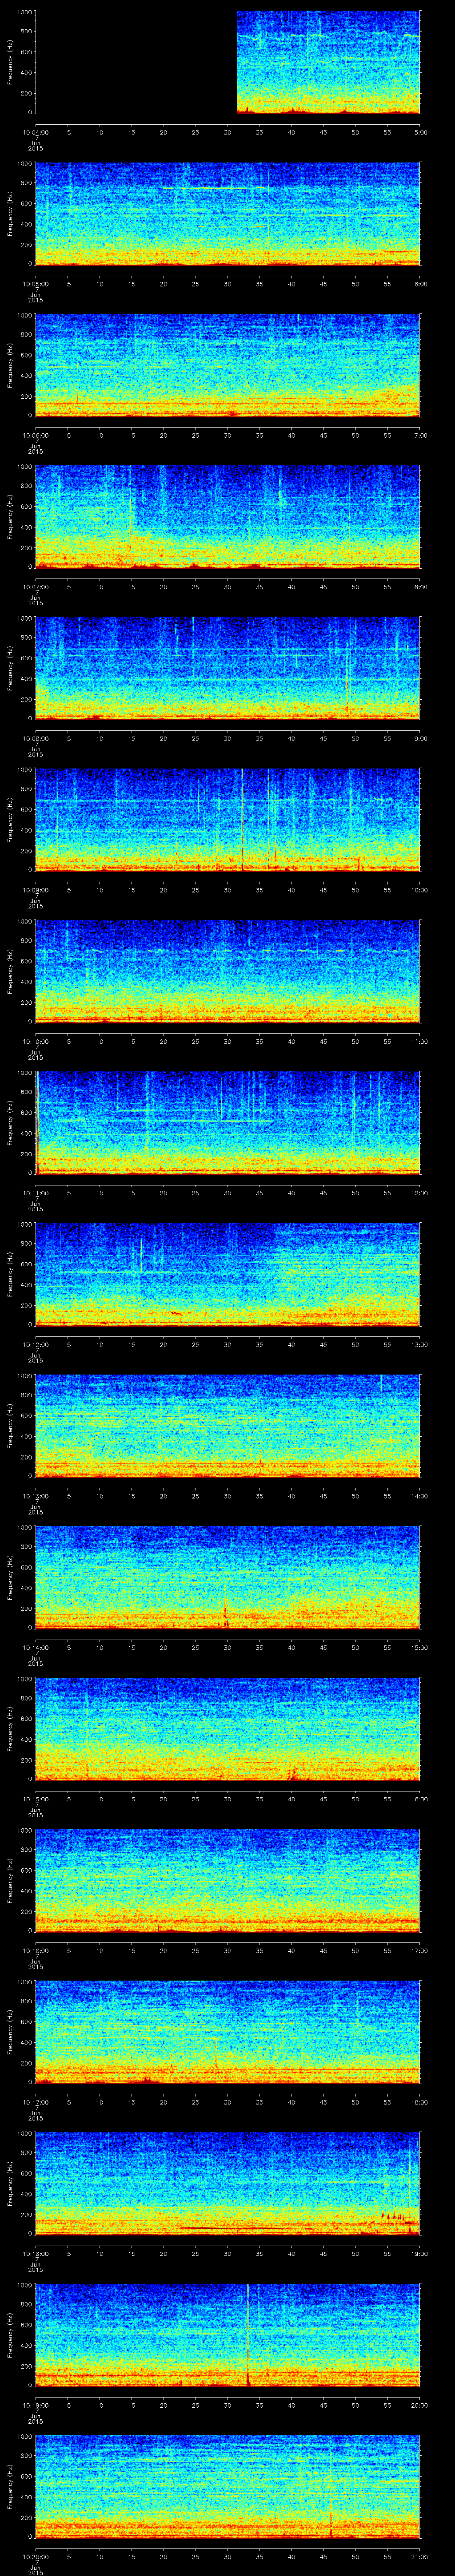Click the spectrogram panel starting at 10:13:00
The image size is (455, 2576).
tap(228, 1426)
